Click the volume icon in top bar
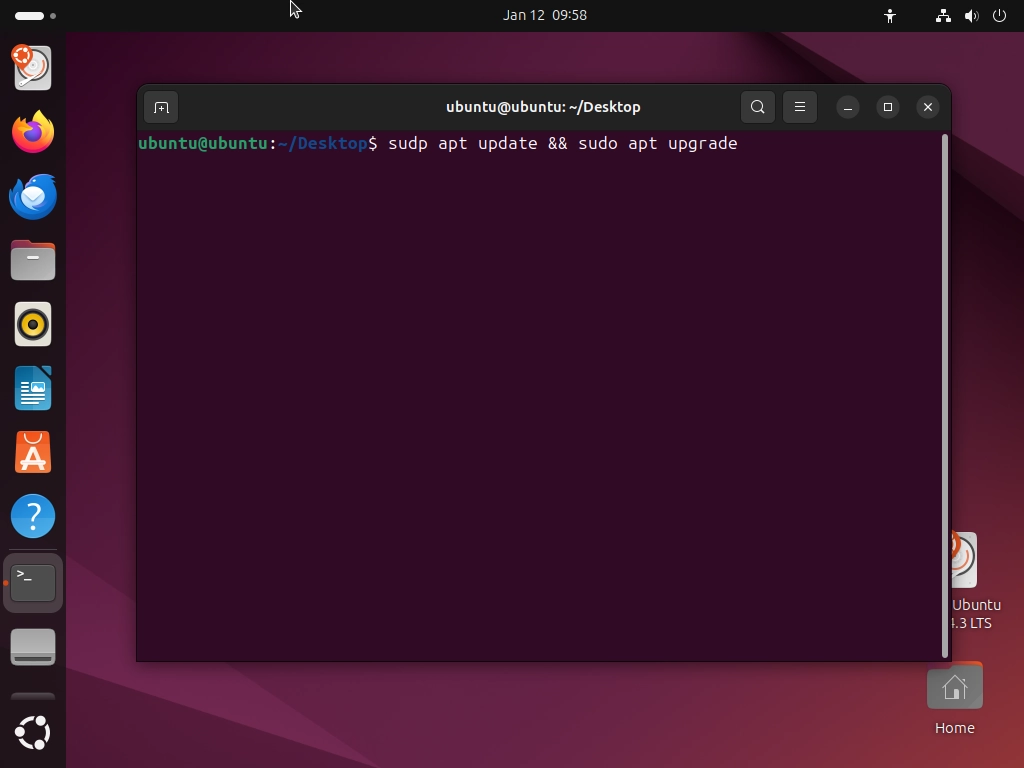 tap(972, 16)
